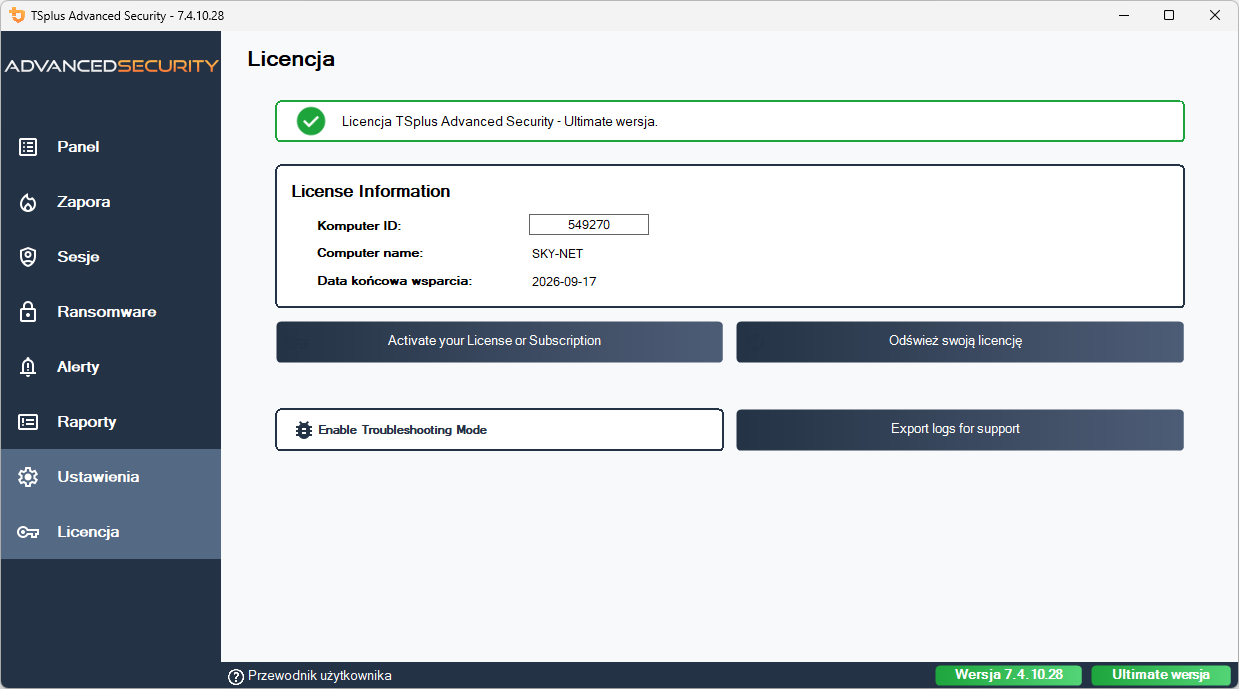Screen dimensions: 1239x689
Task: Click the Advanced Security logo
Action: coord(111,66)
